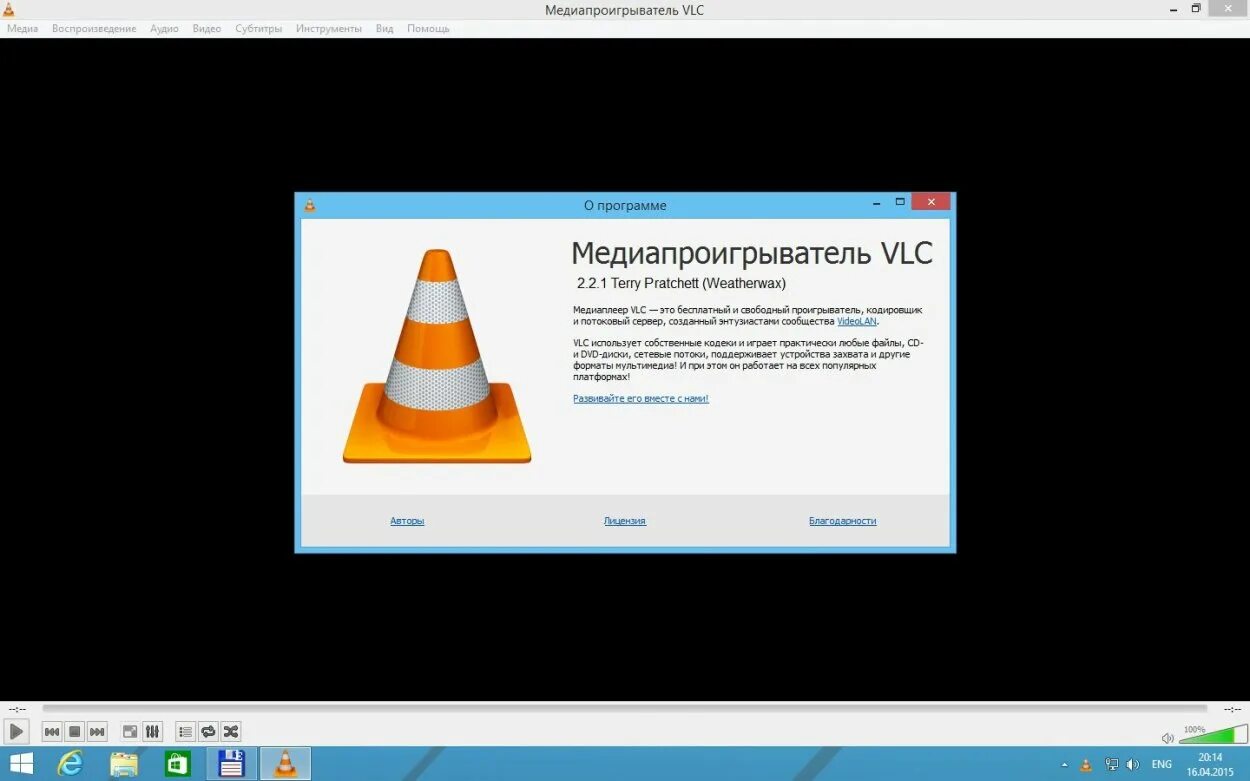
Task: Open the Медиа menu
Action: tap(22, 29)
